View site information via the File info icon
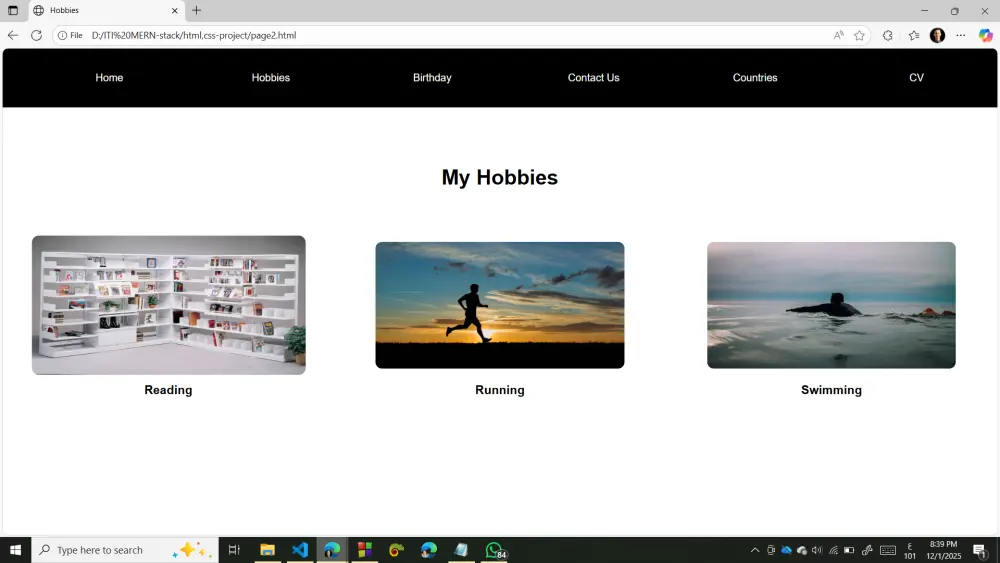This screenshot has width=1000, height=563. pyautogui.click(x=70, y=36)
